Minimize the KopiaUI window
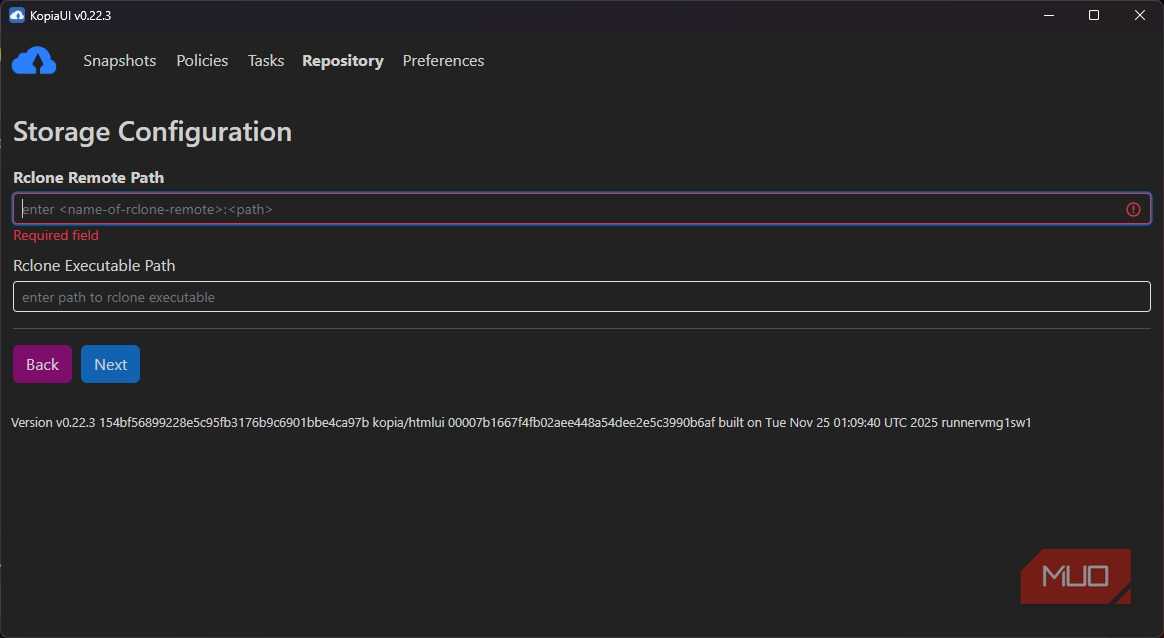This screenshot has width=1164, height=638. tap(1049, 15)
